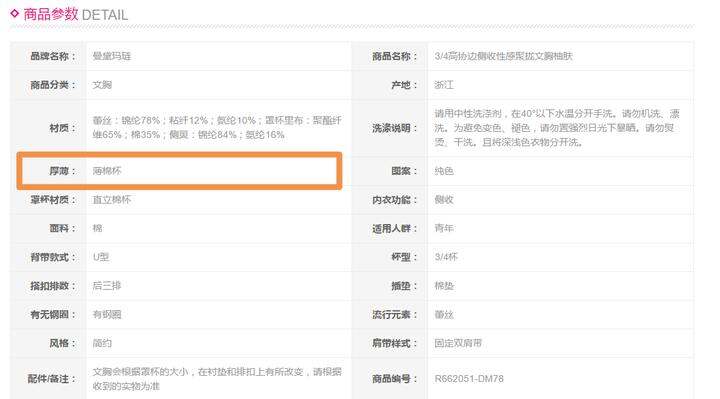This screenshot has width=720, height=399.
Task: Select the 棉 value beside 面料
Action: (97, 228)
